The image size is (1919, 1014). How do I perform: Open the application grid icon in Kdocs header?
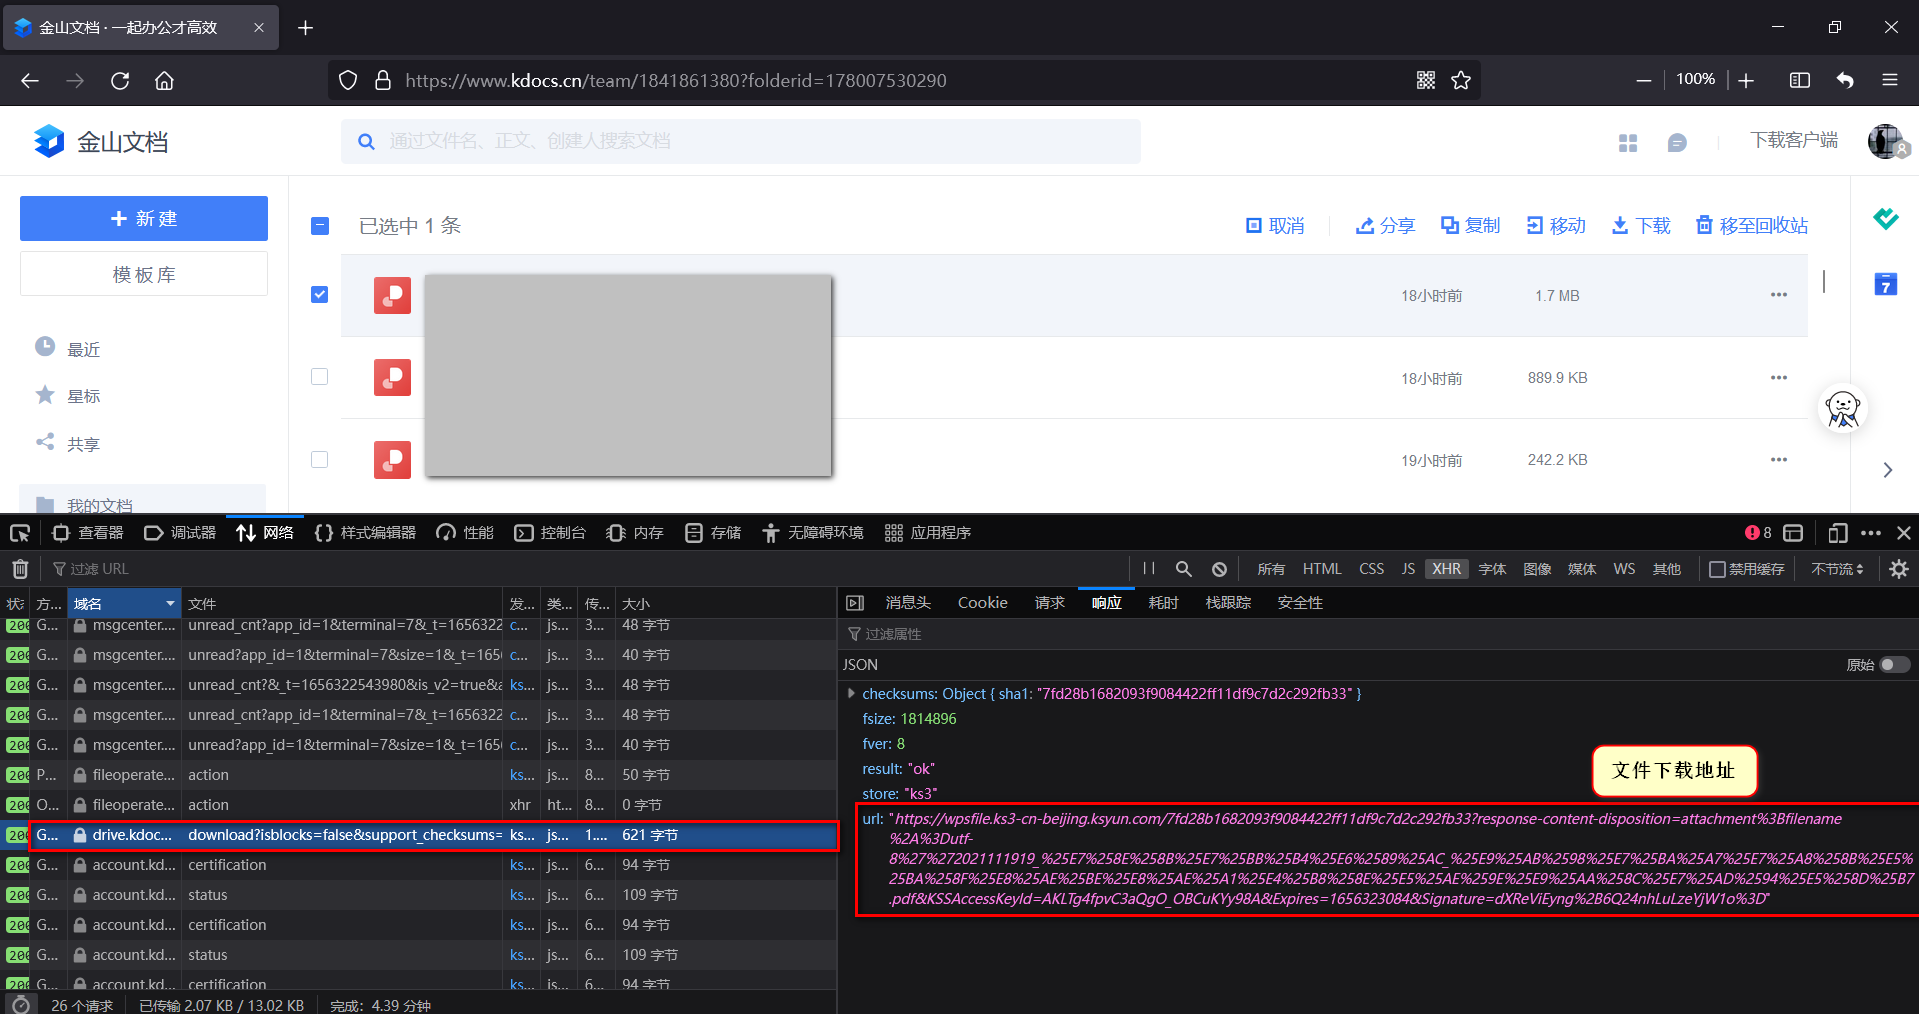(1628, 143)
